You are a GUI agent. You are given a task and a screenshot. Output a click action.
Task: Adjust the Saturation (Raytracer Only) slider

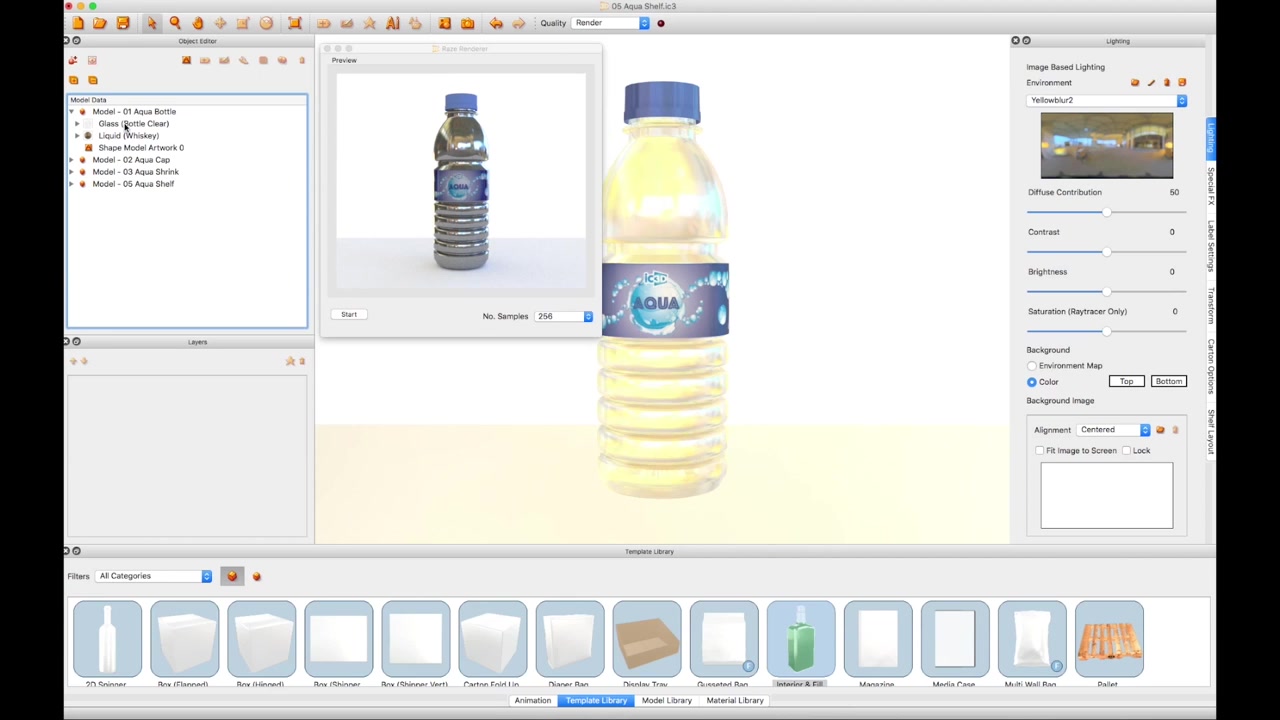pyautogui.click(x=1106, y=331)
